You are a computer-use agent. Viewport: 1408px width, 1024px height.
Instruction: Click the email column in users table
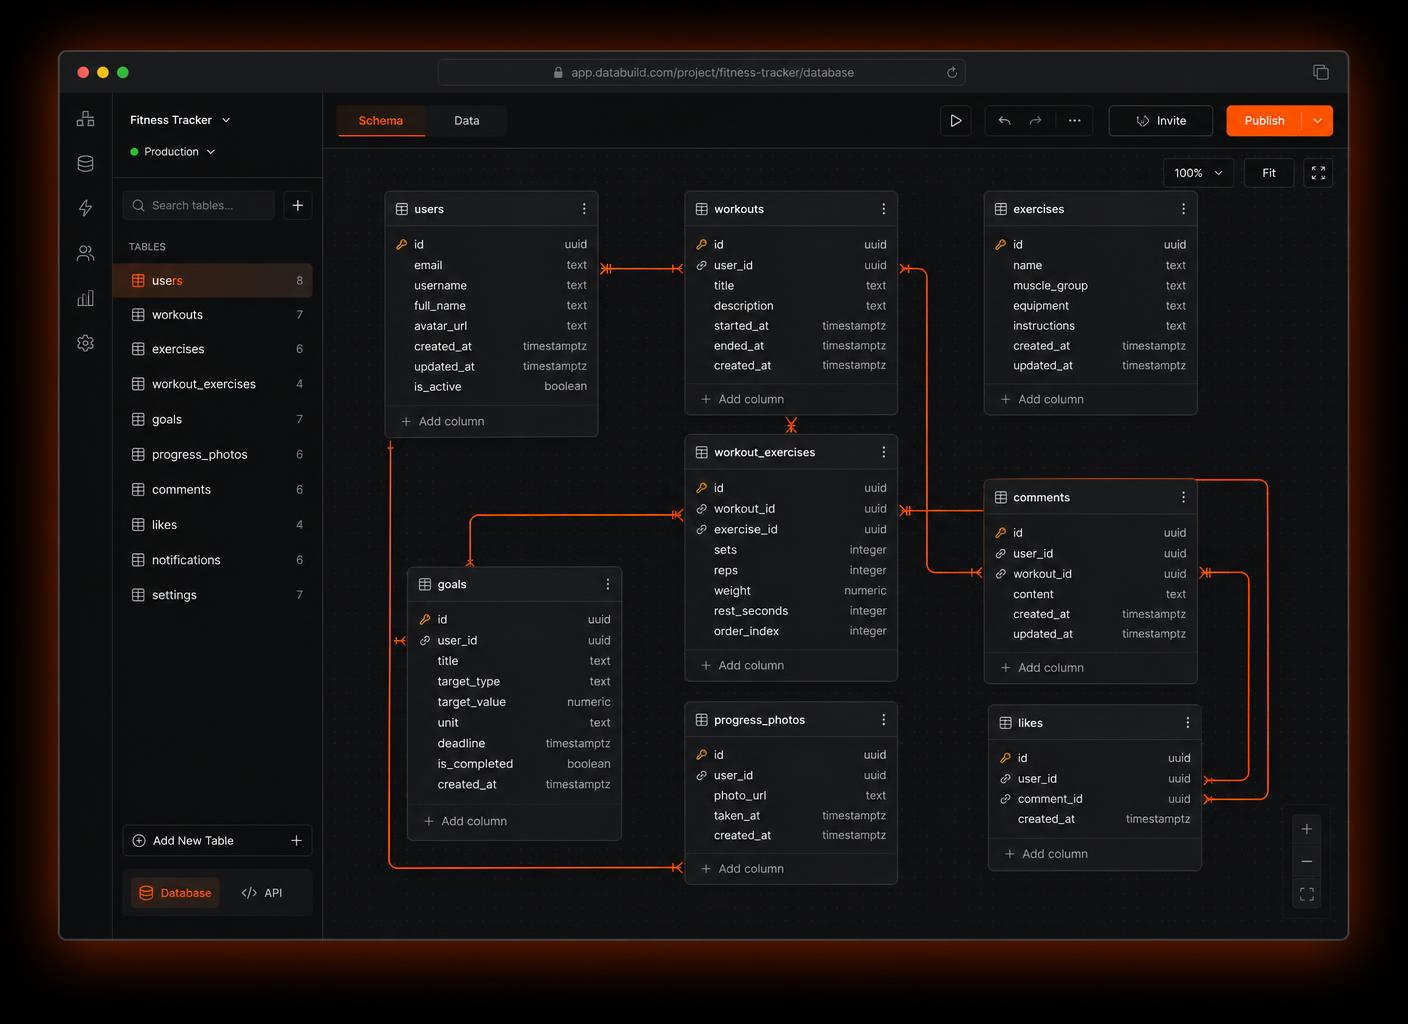[491, 265]
